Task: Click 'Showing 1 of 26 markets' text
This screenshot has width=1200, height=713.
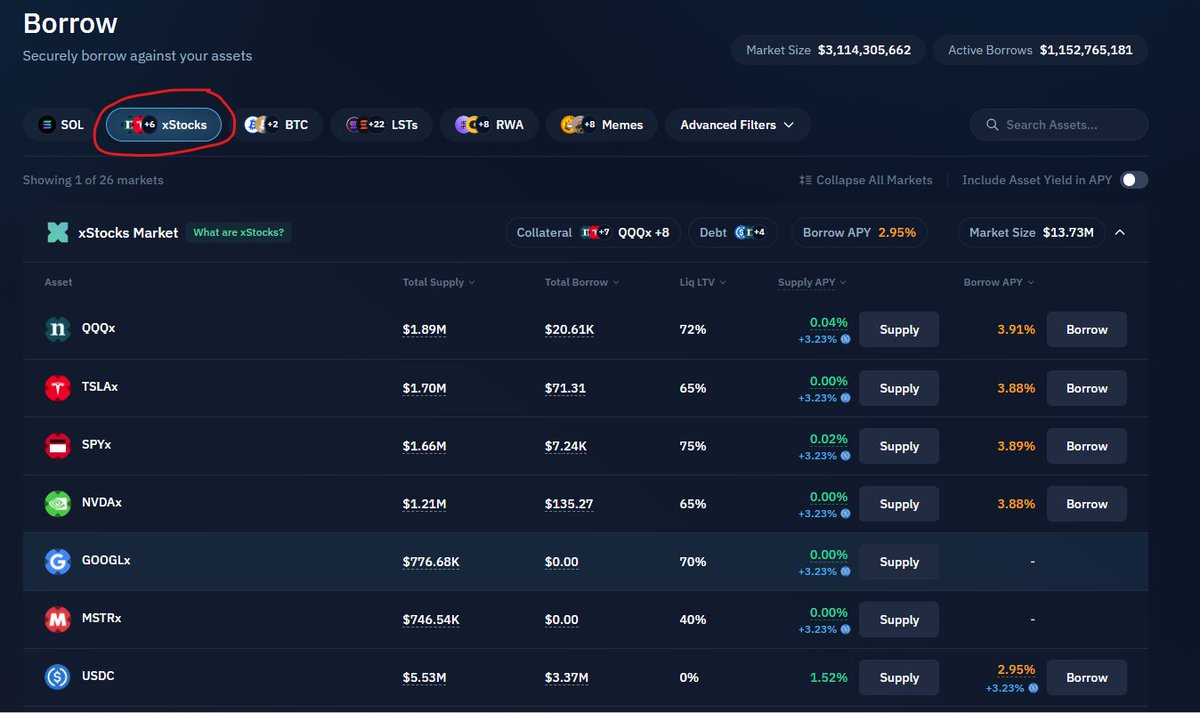Action: click(x=93, y=180)
